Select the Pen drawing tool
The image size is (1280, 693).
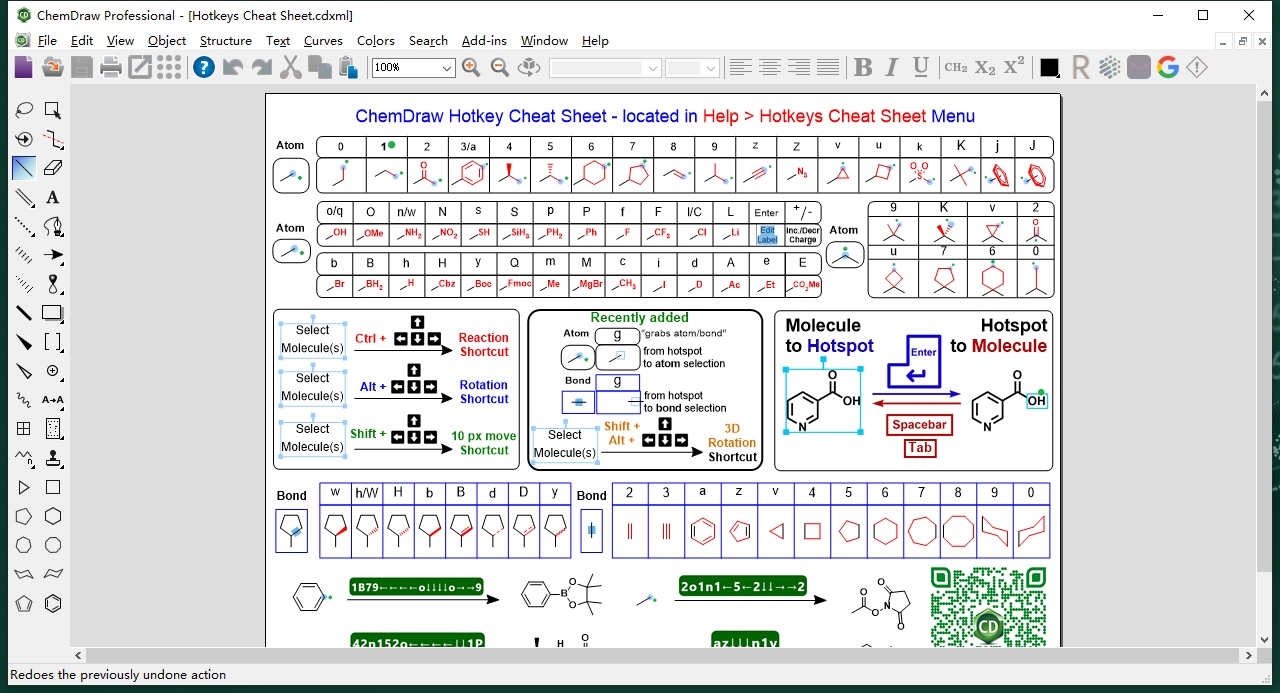[52, 226]
